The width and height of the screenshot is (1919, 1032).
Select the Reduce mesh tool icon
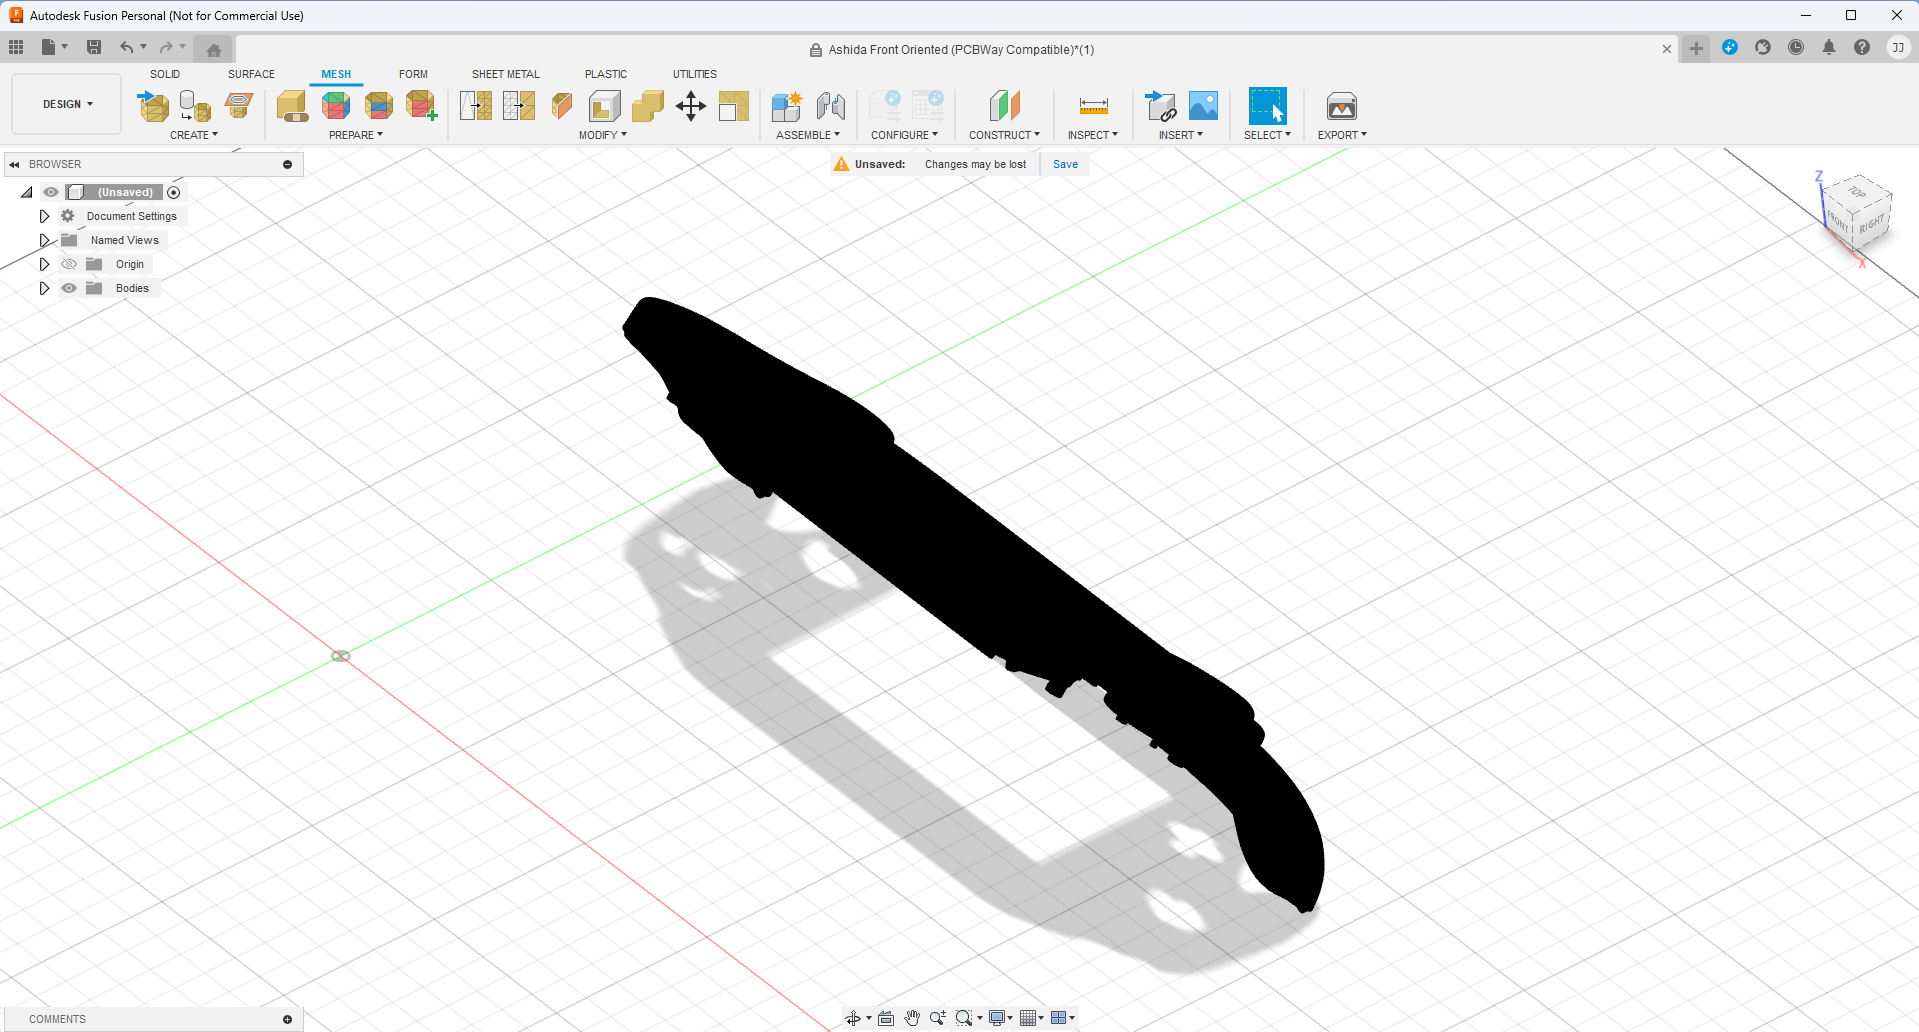coord(519,106)
